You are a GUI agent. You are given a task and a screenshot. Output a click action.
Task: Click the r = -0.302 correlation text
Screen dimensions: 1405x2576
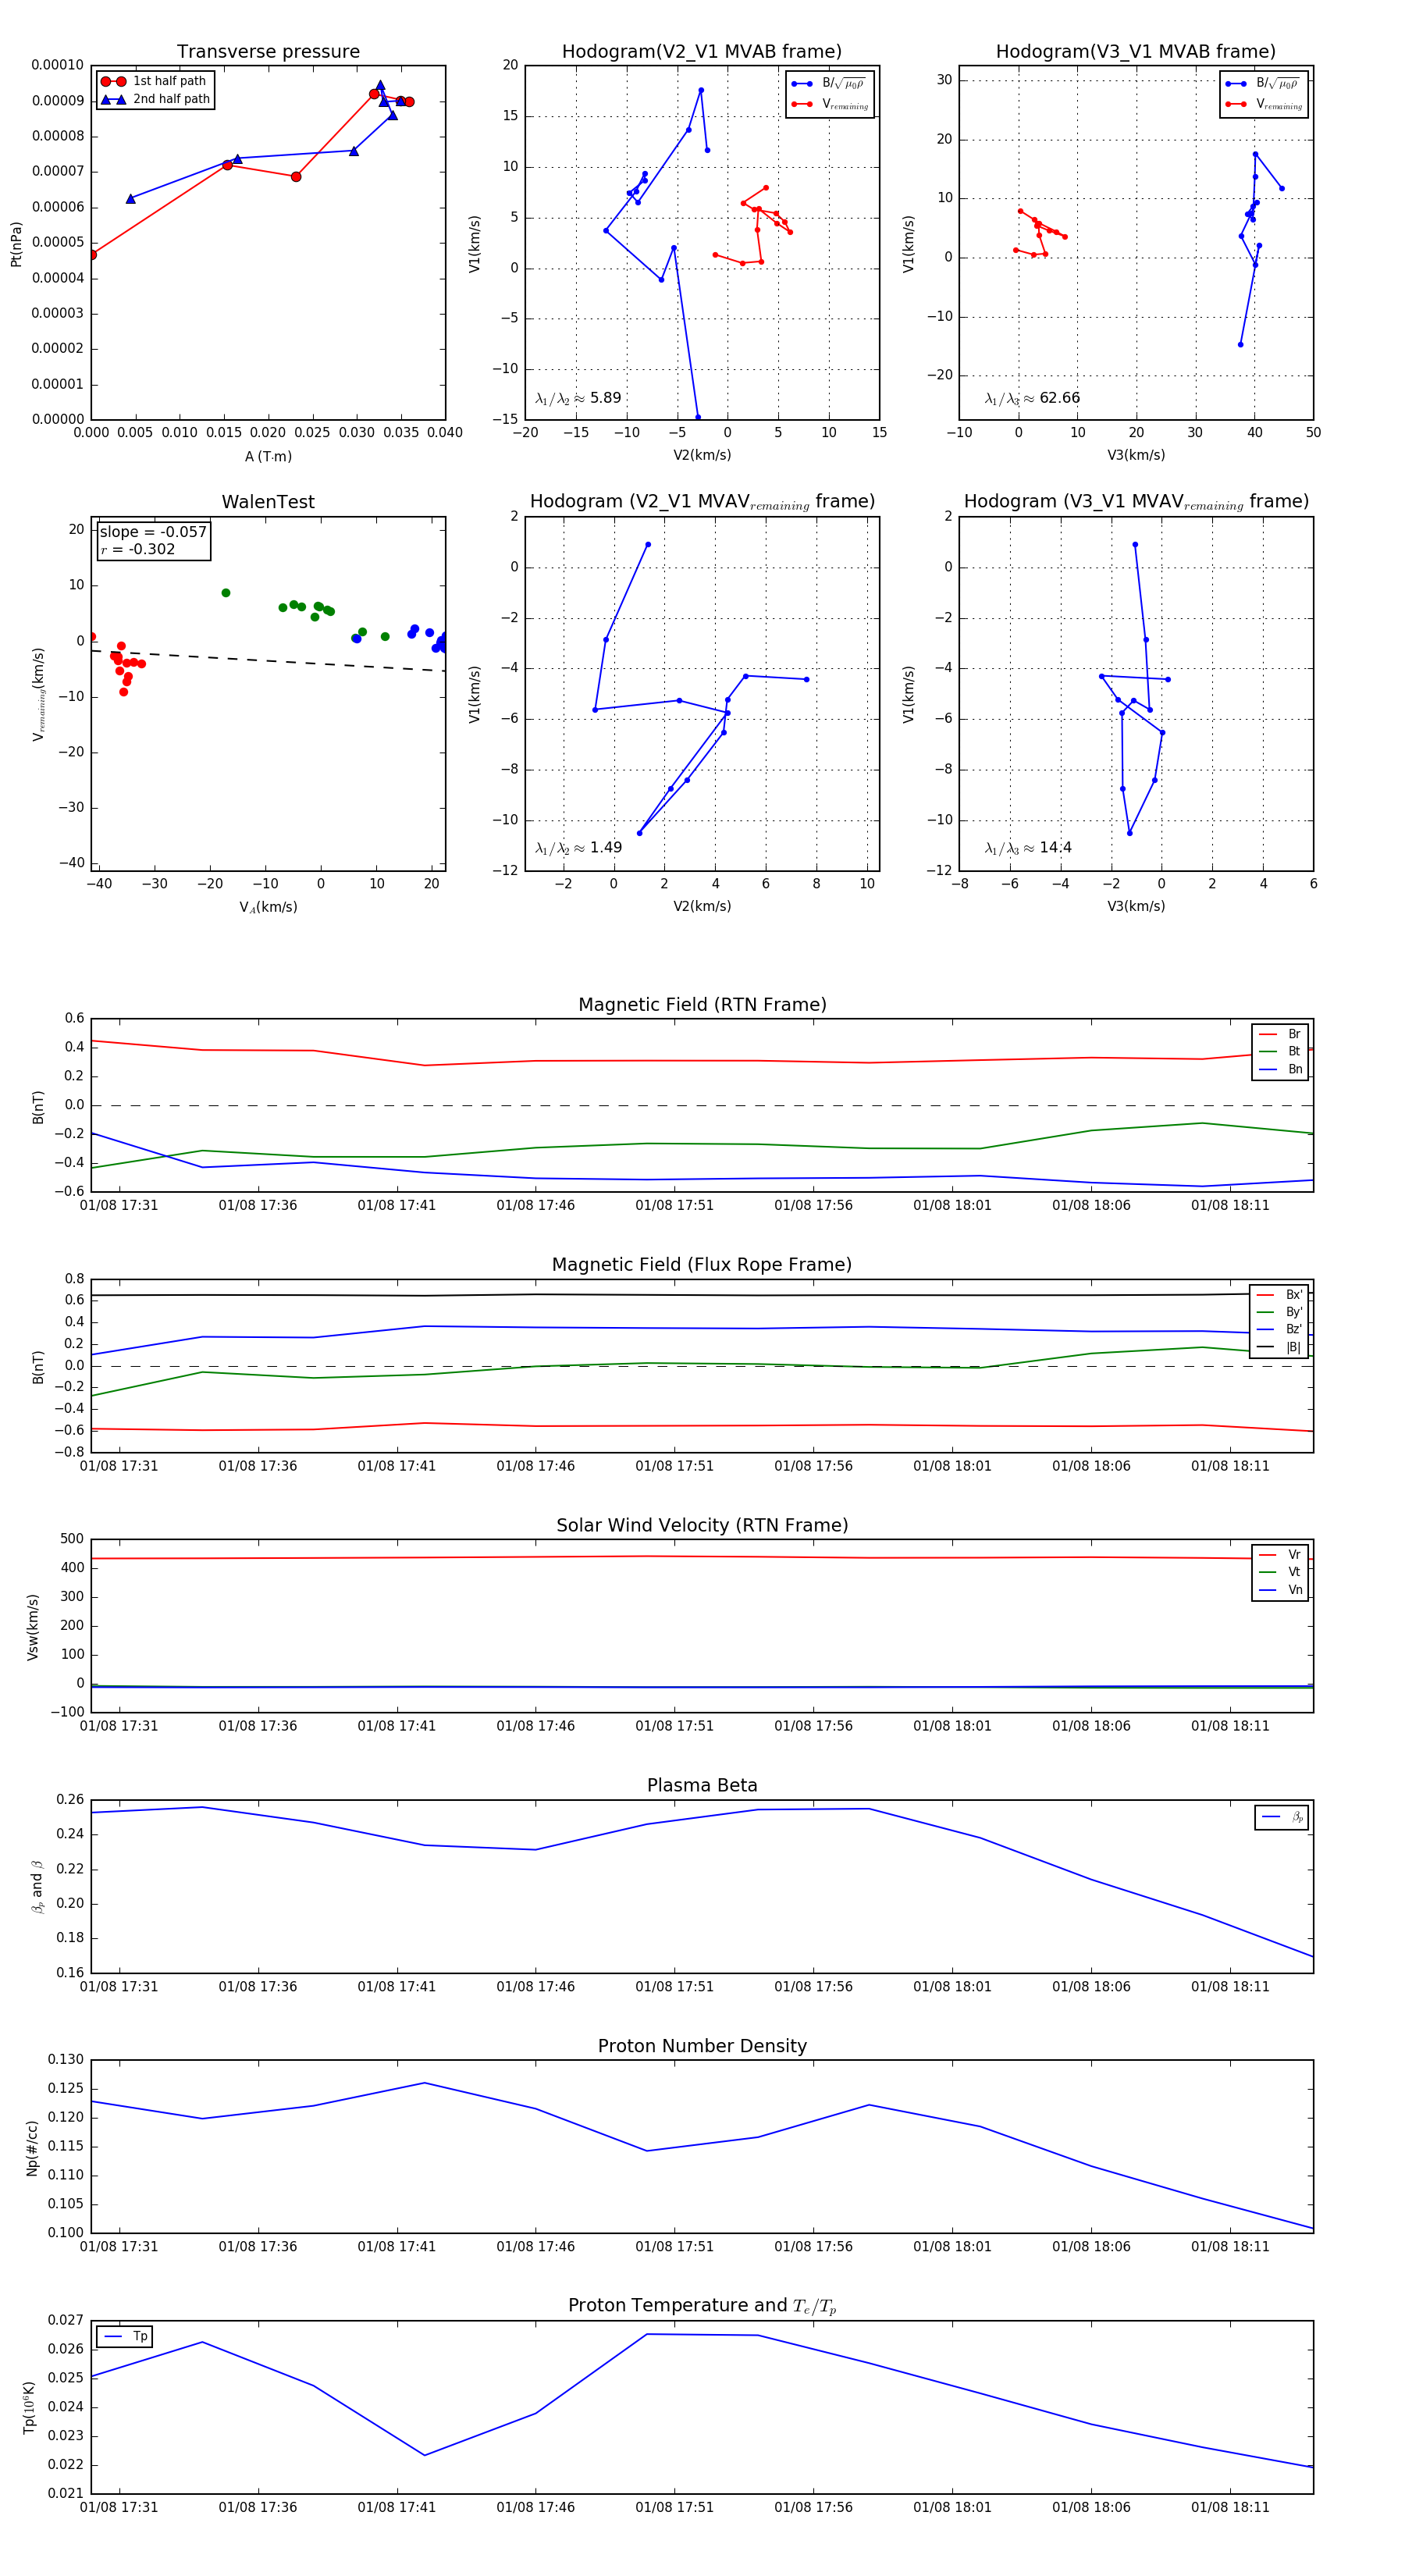138,549
